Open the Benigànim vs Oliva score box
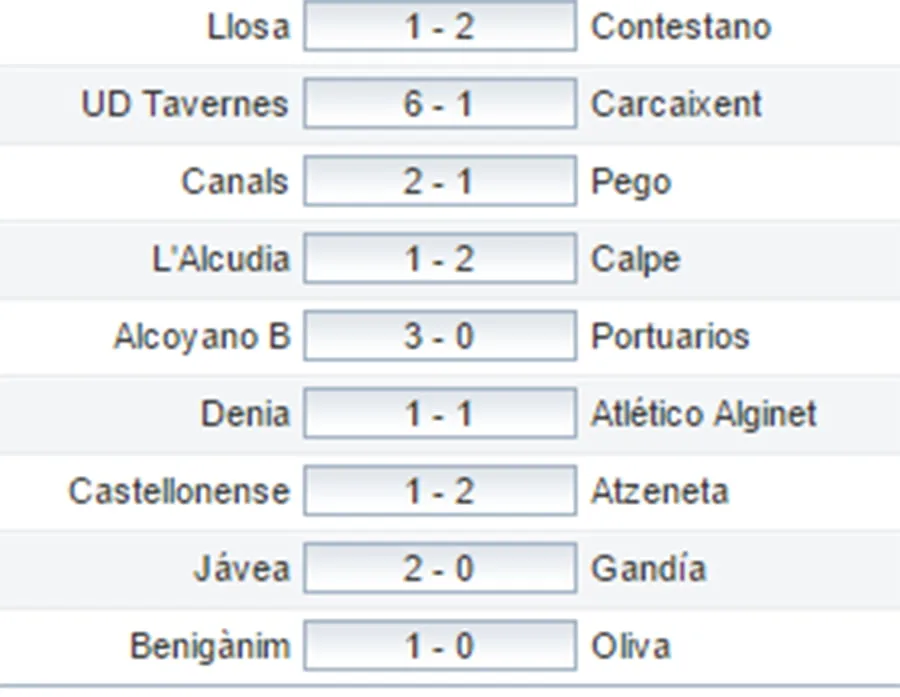The width and height of the screenshot is (900, 697). [440, 645]
